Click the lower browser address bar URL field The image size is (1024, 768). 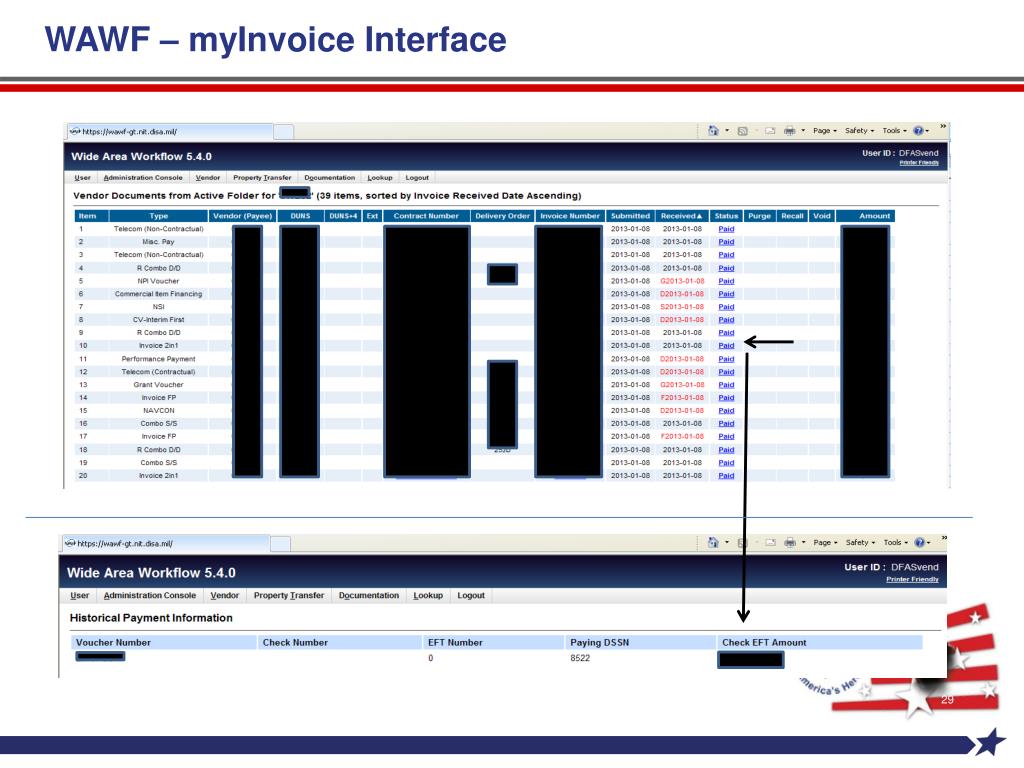166,543
